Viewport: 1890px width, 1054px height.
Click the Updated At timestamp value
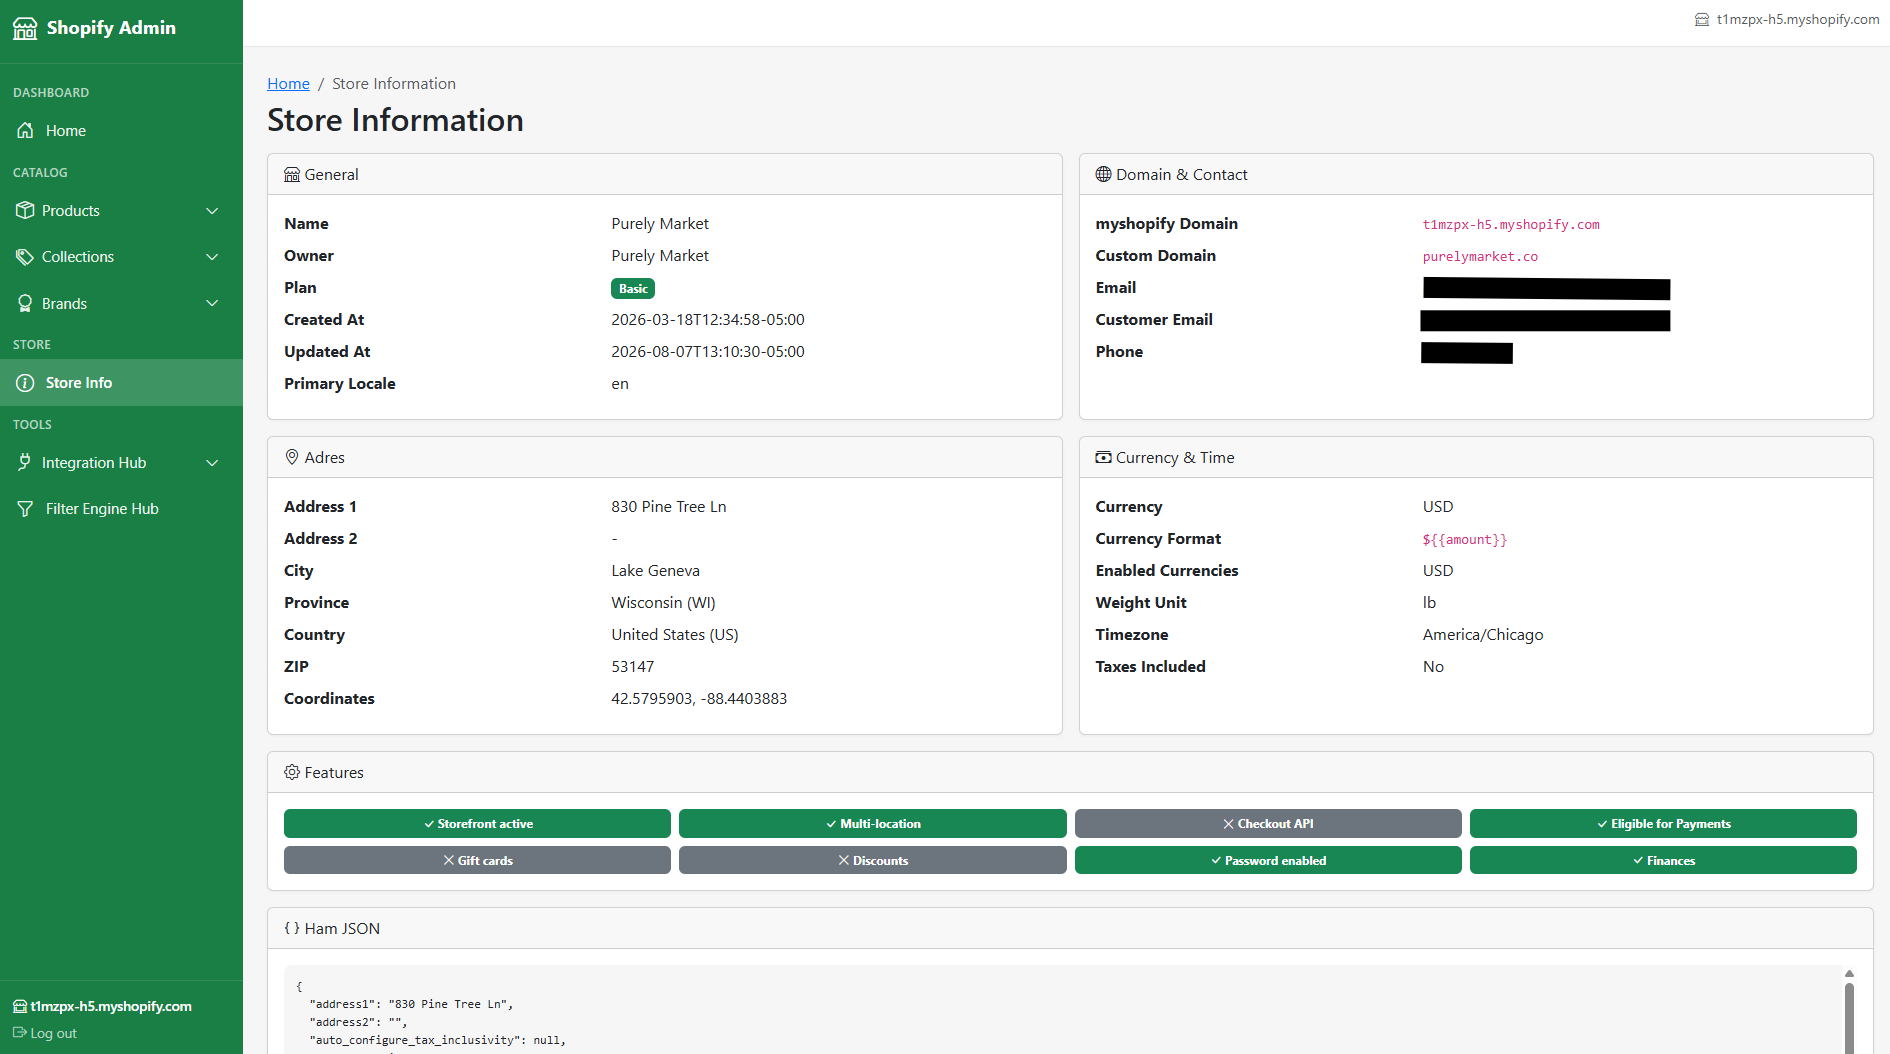[x=708, y=352]
